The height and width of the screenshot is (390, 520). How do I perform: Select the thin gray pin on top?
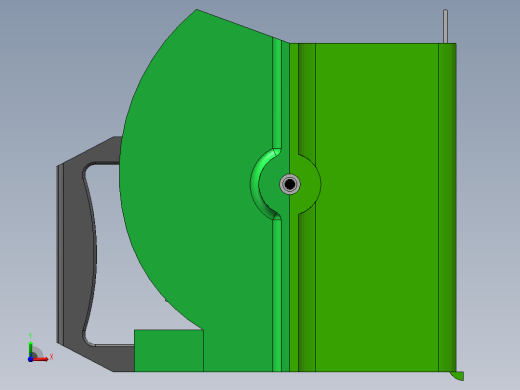pyautogui.click(x=445, y=26)
